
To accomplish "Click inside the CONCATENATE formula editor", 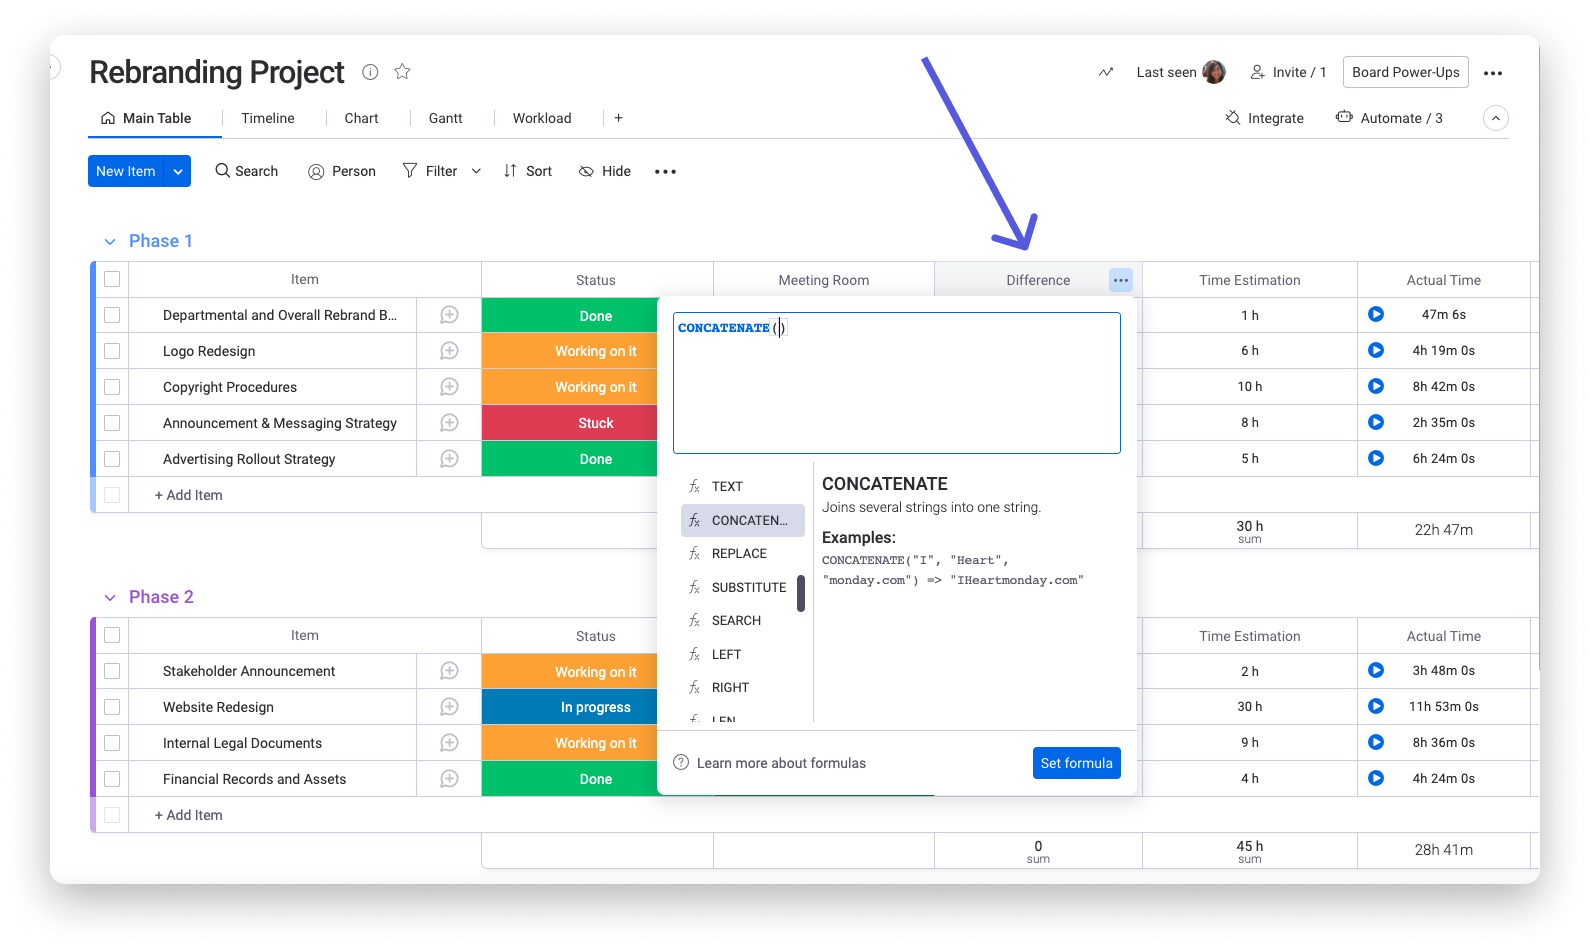I will 897,383.
